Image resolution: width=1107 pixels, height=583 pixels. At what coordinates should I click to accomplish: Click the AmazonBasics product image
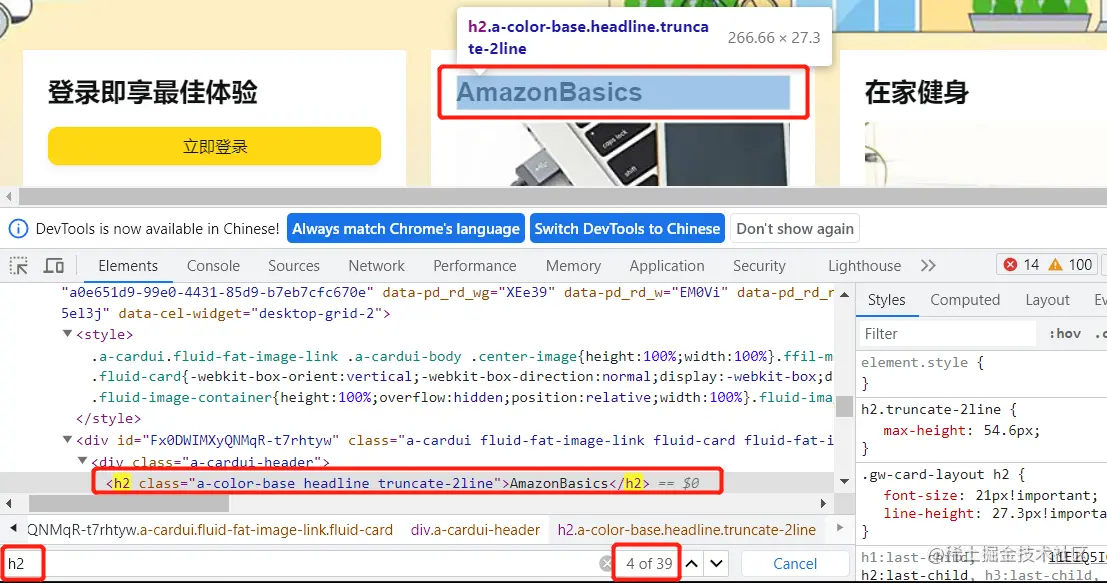pos(623,154)
